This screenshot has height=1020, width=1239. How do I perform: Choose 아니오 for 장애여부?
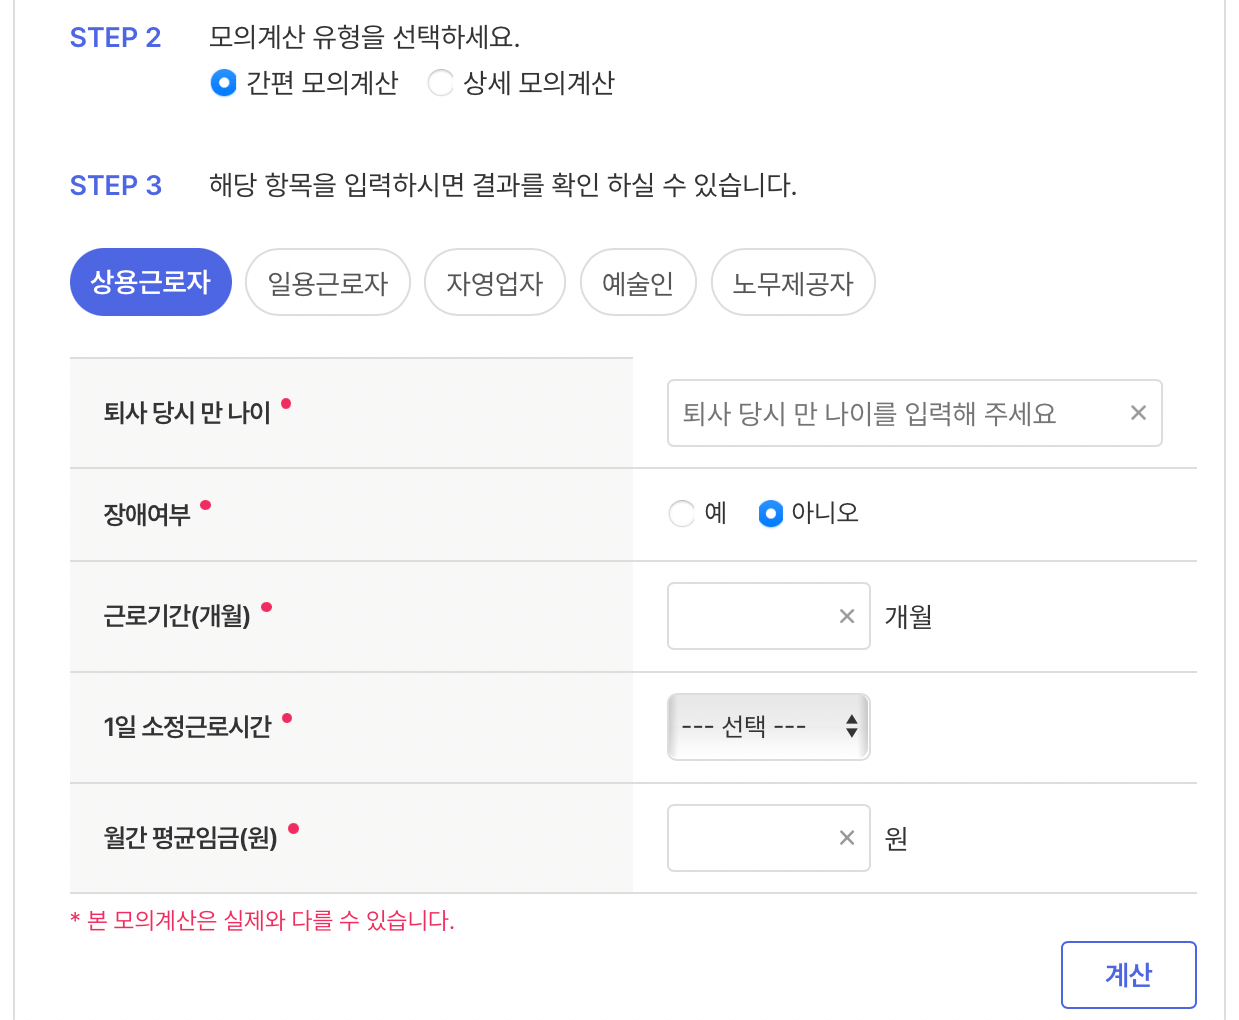pyautogui.click(x=770, y=513)
